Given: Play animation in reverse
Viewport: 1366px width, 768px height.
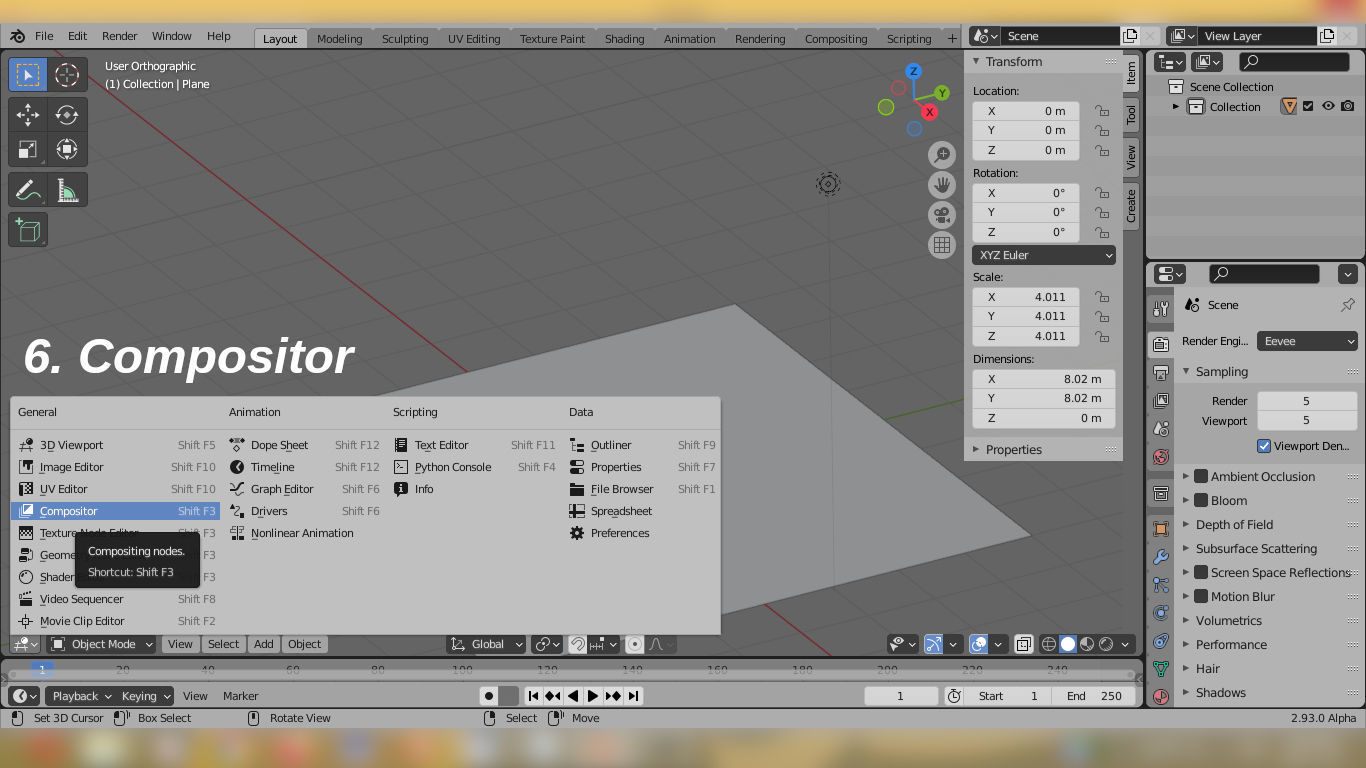Looking at the screenshot, I should [x=573, y=696].
